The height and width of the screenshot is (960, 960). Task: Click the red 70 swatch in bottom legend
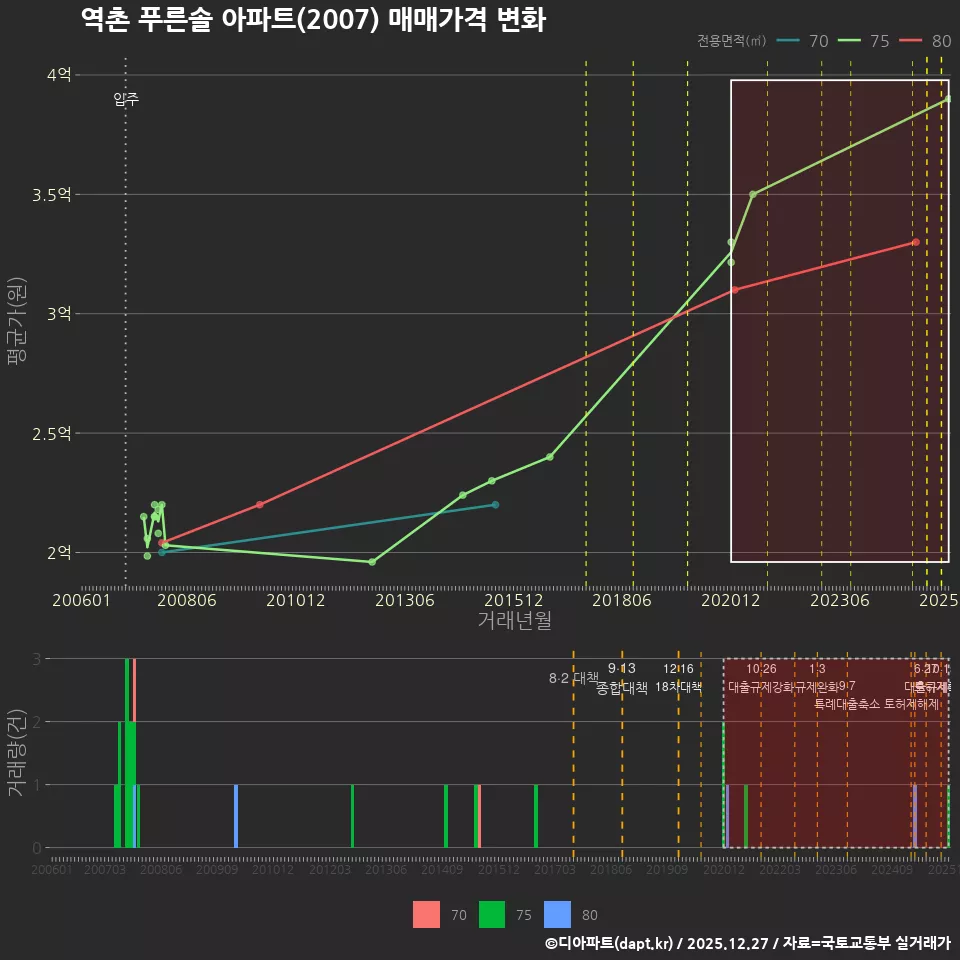point(427,914)
